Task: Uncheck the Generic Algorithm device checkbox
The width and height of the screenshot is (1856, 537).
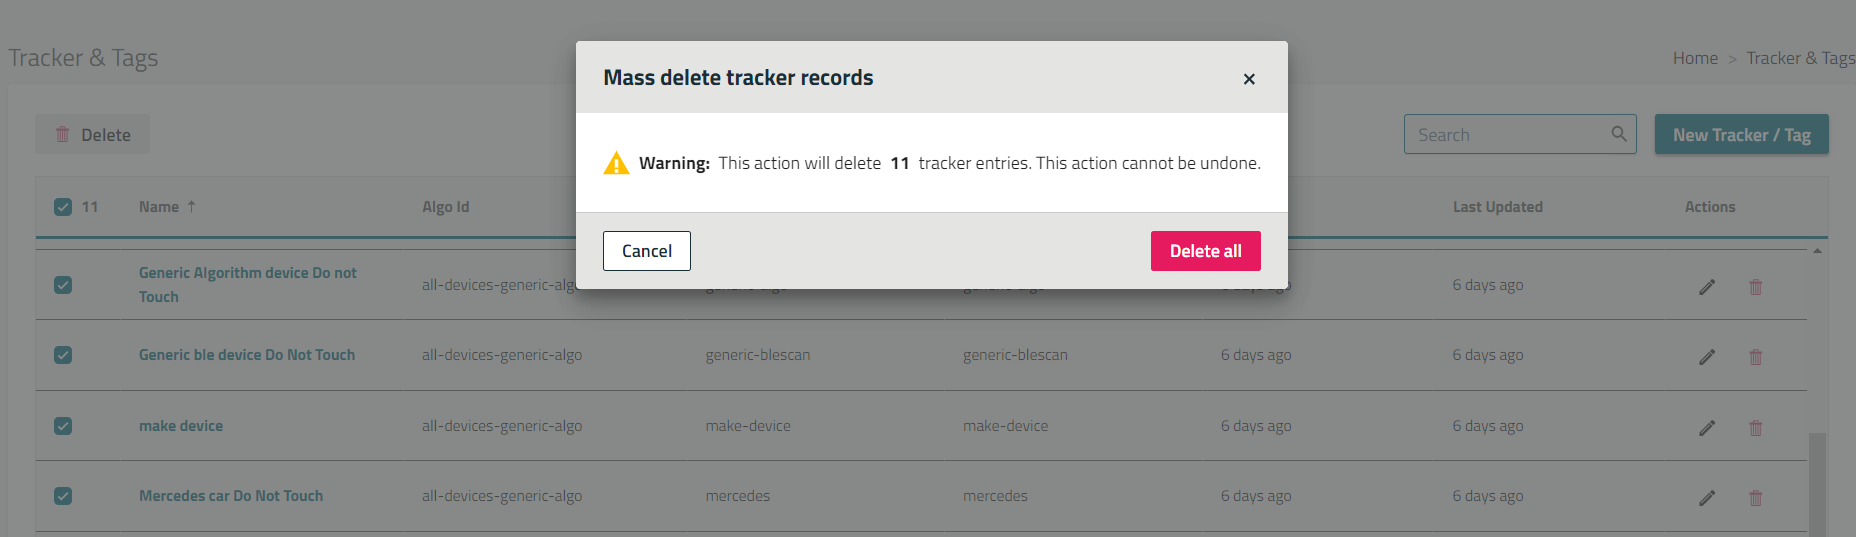Action: pos(63,285)
